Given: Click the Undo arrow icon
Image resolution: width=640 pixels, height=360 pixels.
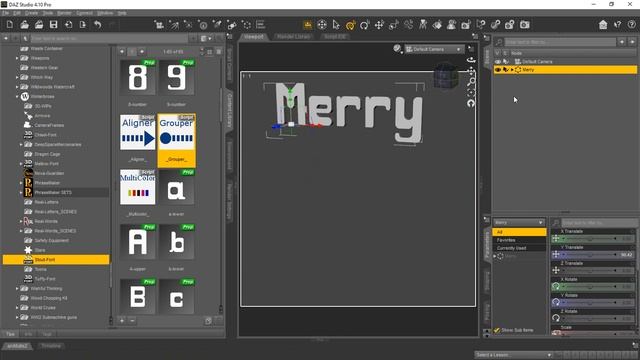Looking at the screenshot, I should (x=97, y=24).
